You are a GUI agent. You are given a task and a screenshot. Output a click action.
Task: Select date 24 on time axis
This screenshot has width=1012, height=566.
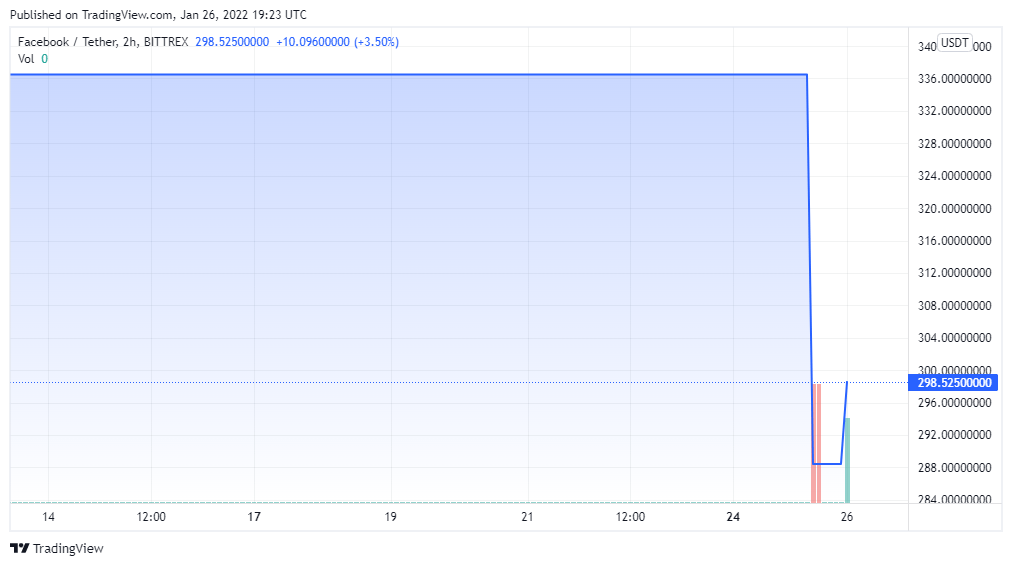733,517
